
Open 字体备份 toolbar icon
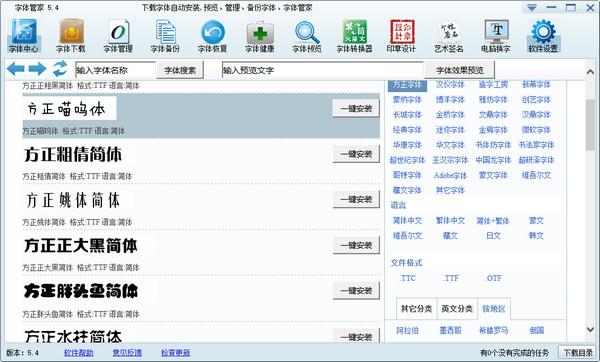pyautogui.click(x=165, y=36)
